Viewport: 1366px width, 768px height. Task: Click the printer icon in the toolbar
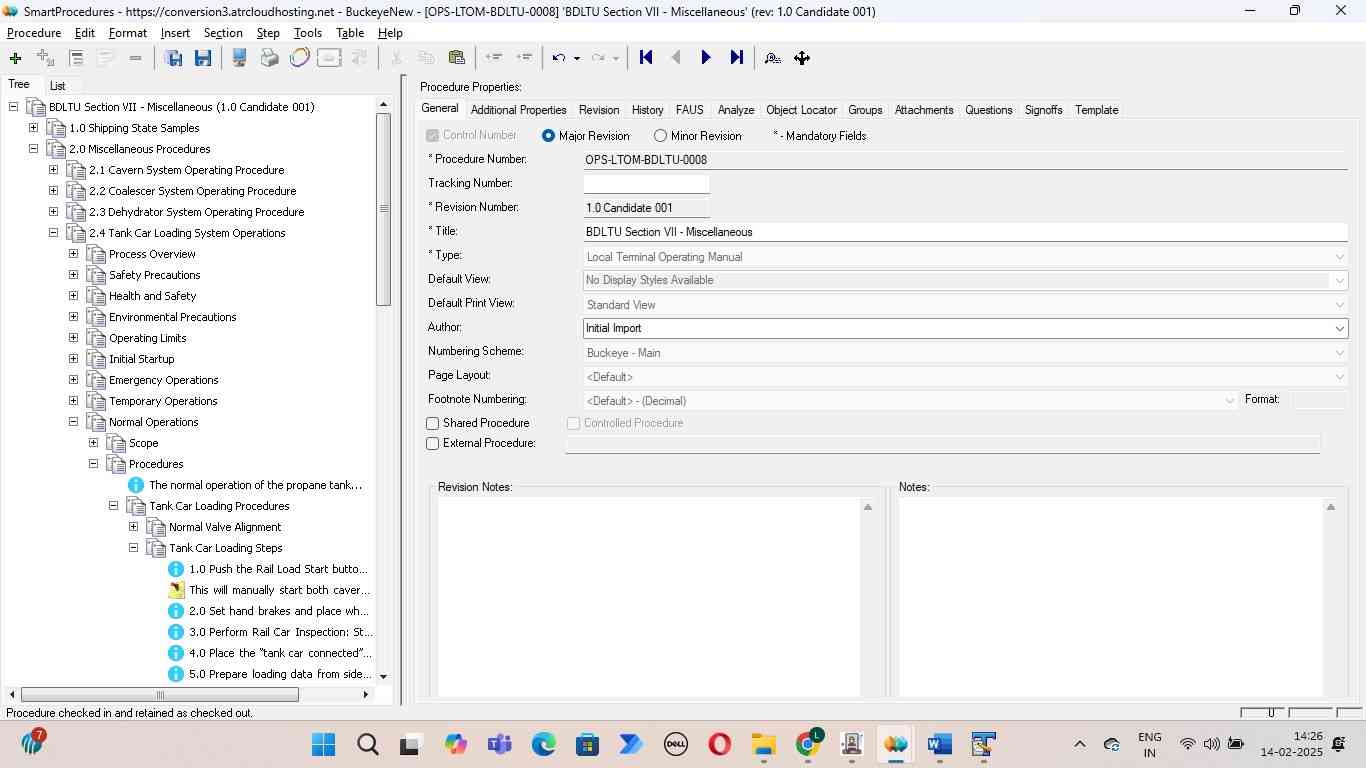coord(269,58)
